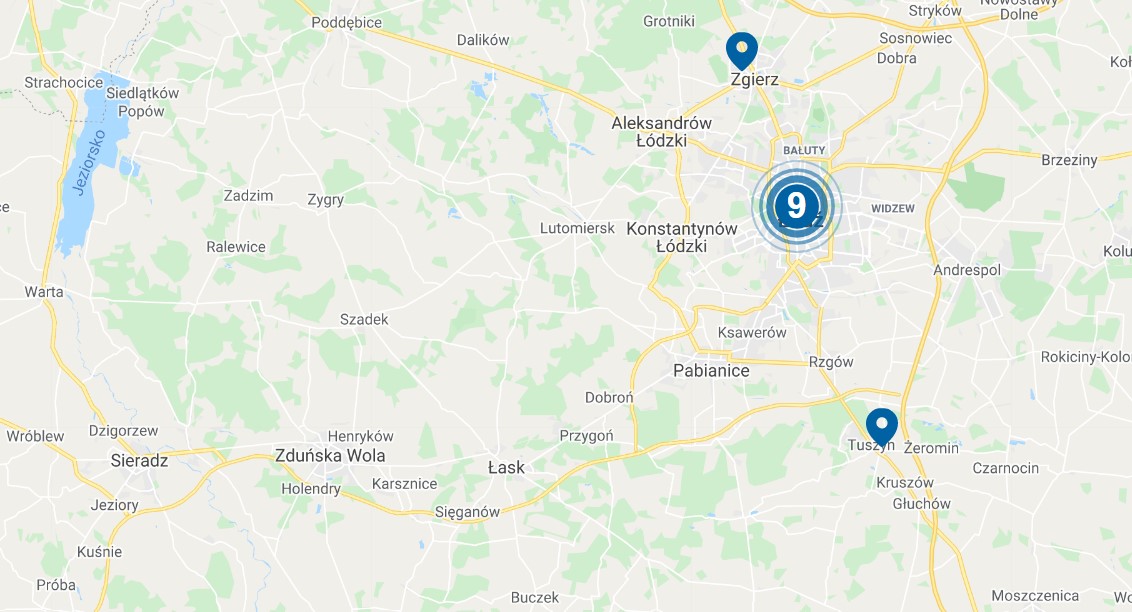Click the Szadek town label
This screenshot has height=612, width=1132.
click(364, 319)
